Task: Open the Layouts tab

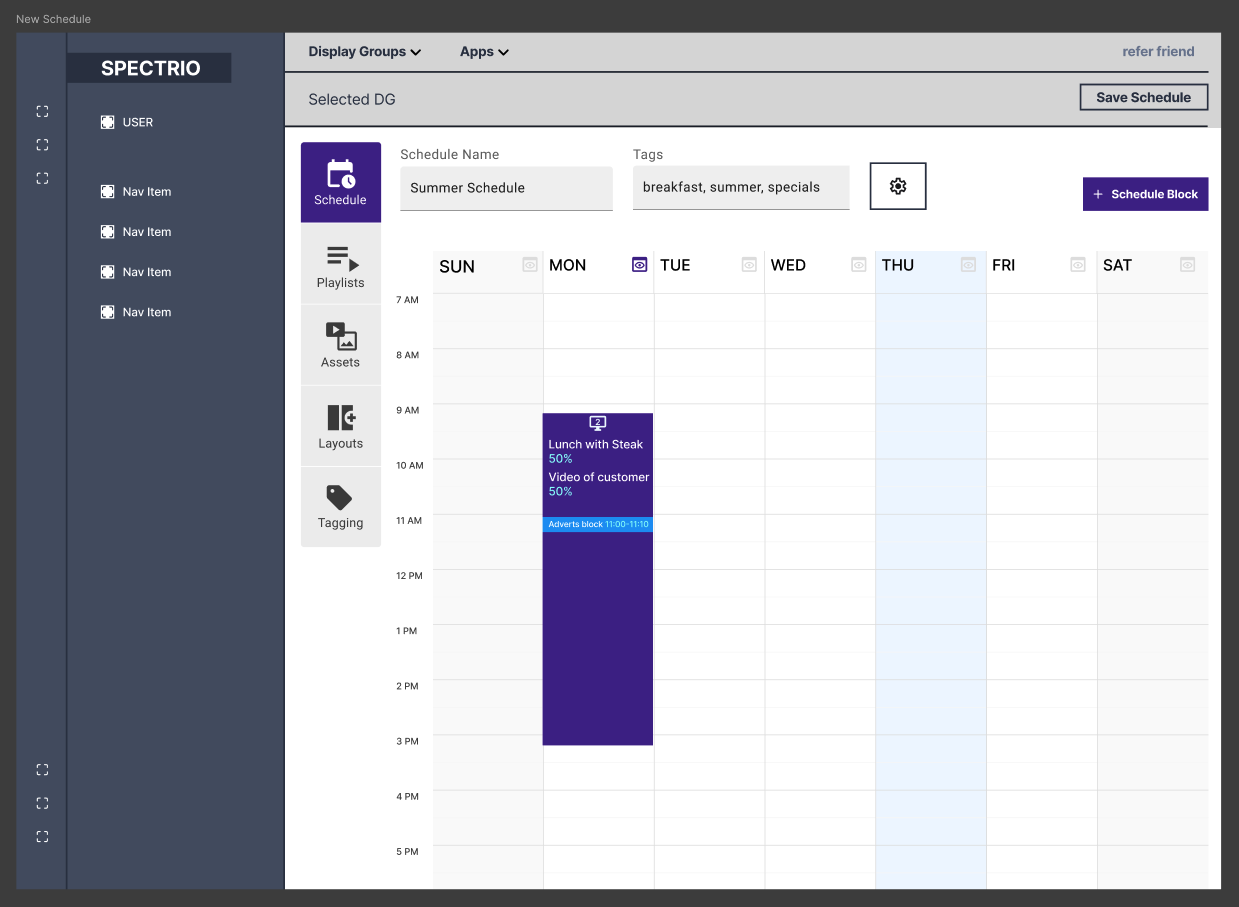Action: (340, 426)
